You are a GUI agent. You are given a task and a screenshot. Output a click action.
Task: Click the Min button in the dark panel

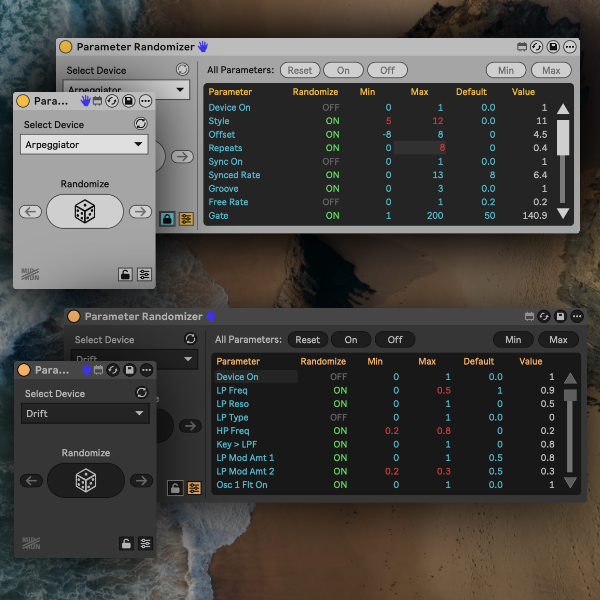click(513, 339)
